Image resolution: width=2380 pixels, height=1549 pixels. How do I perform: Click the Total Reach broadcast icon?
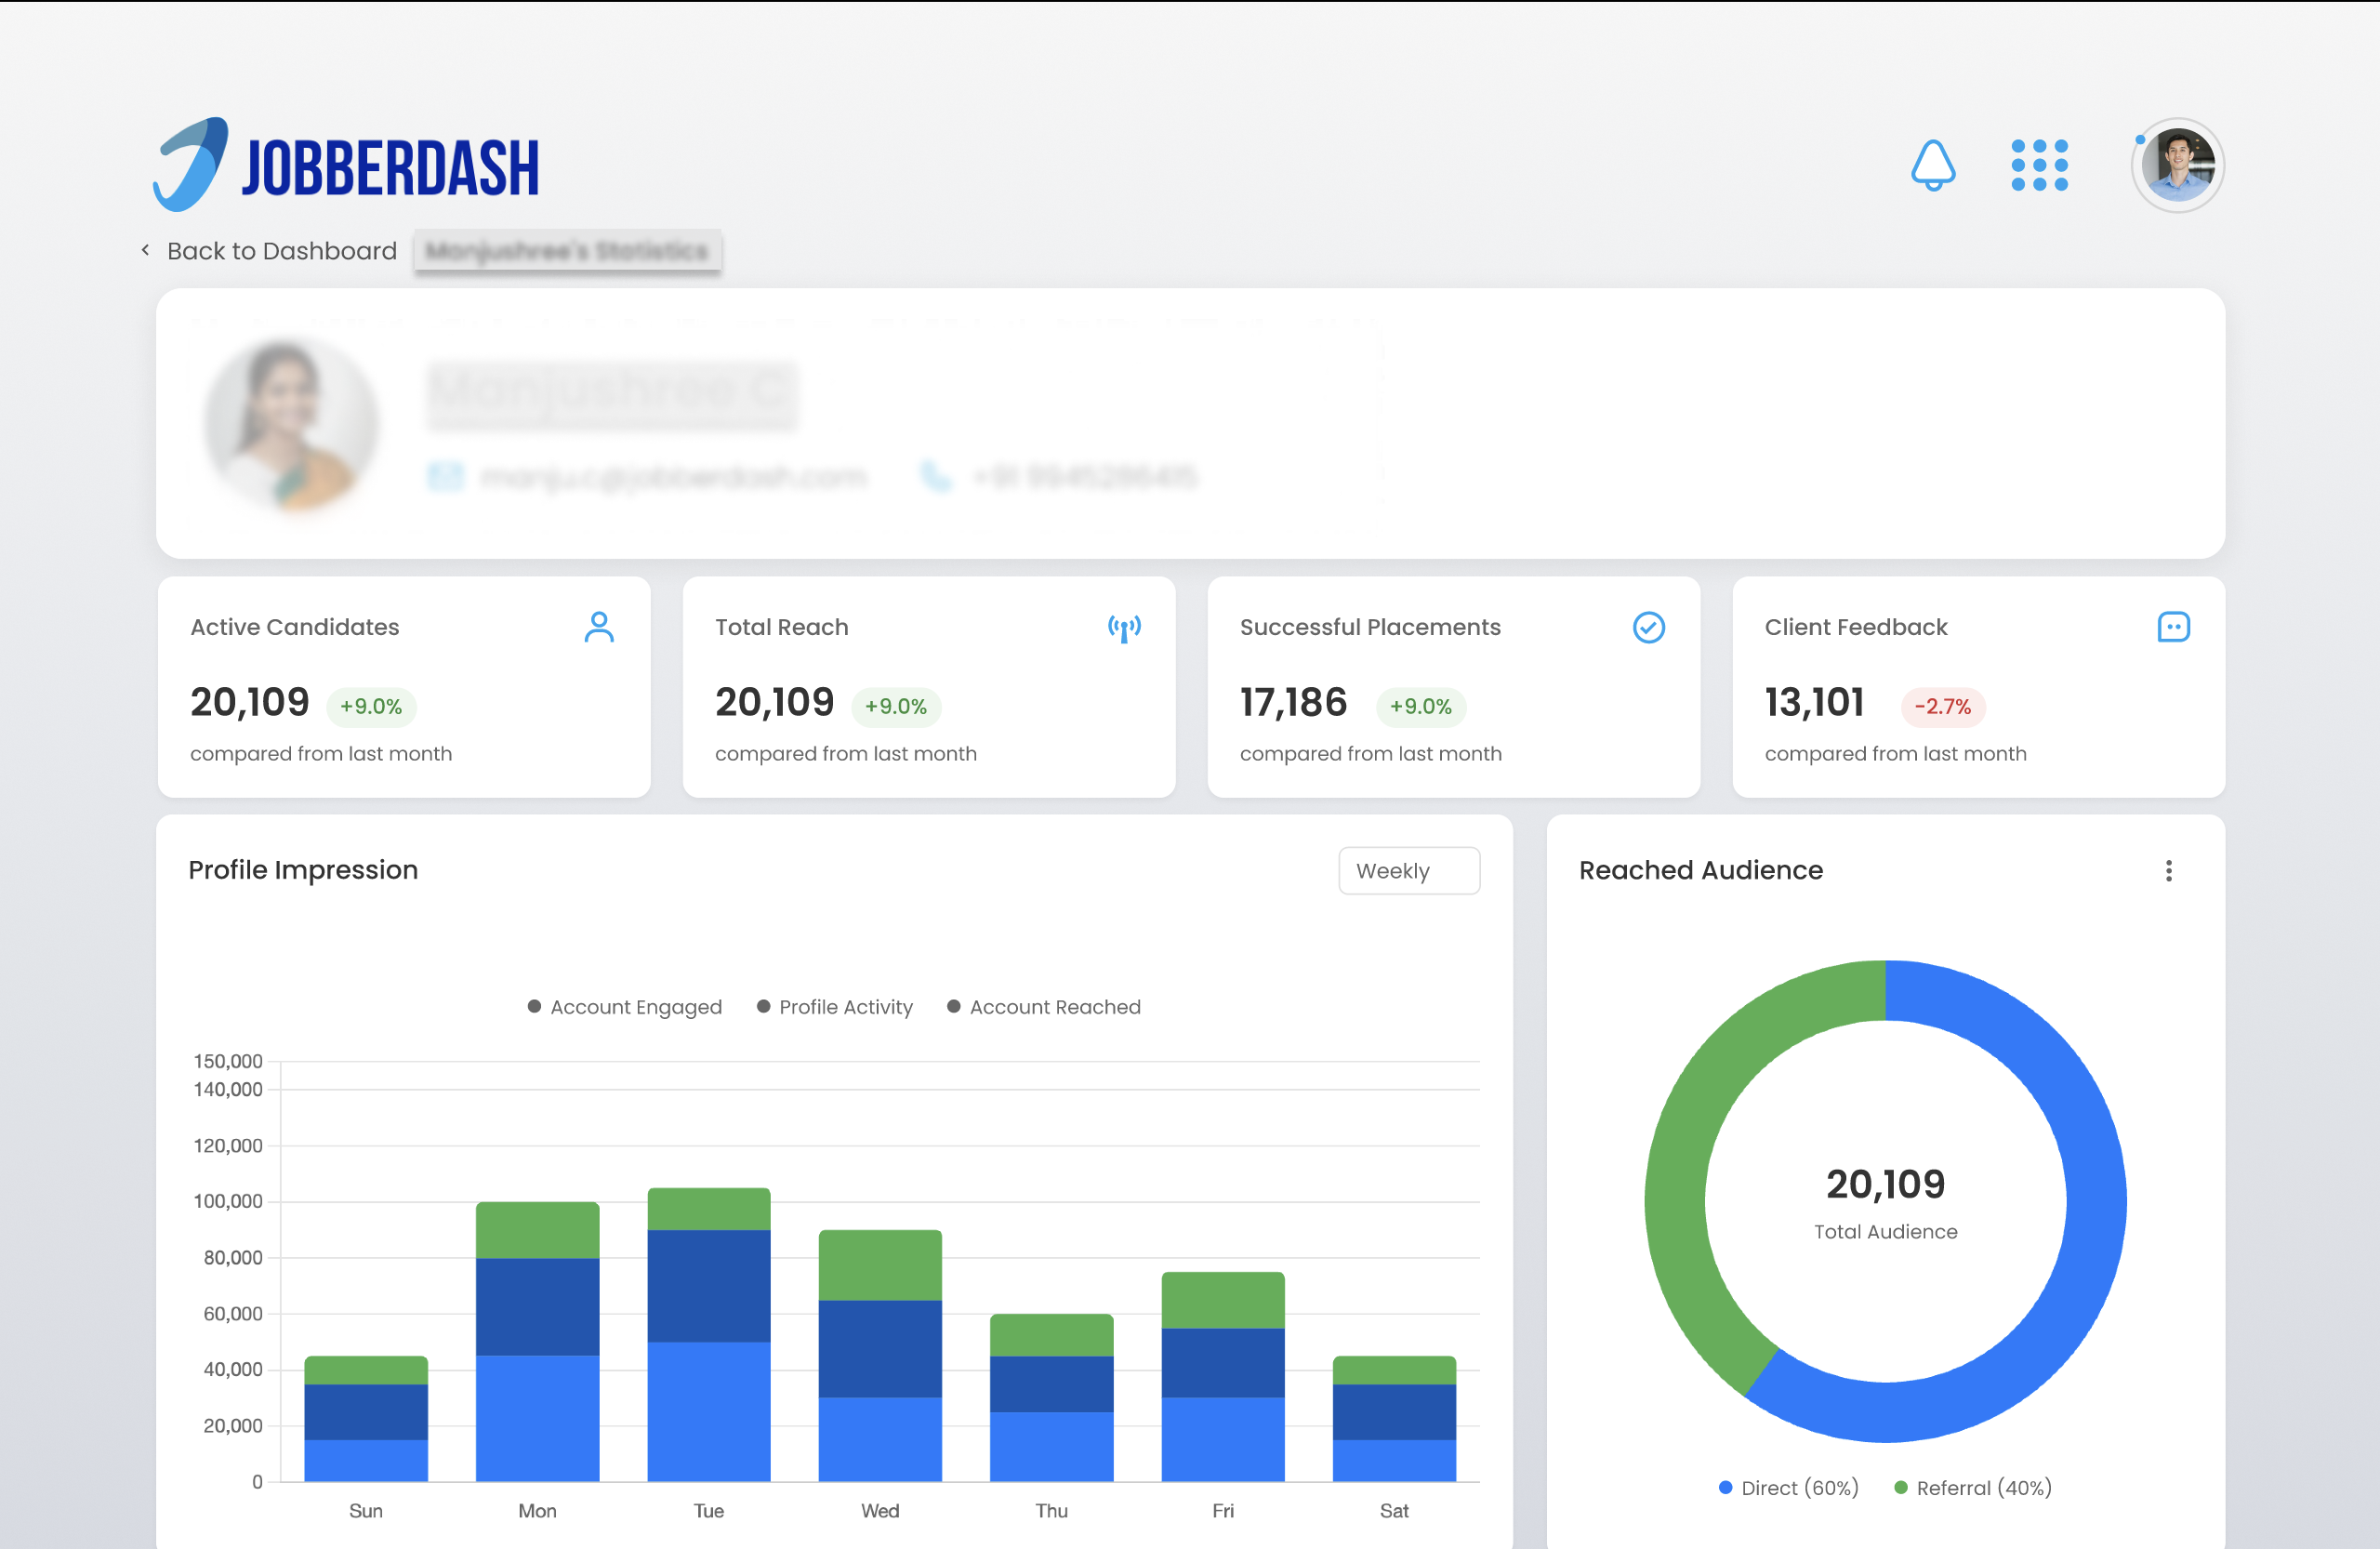click(x=1124, y=628)
